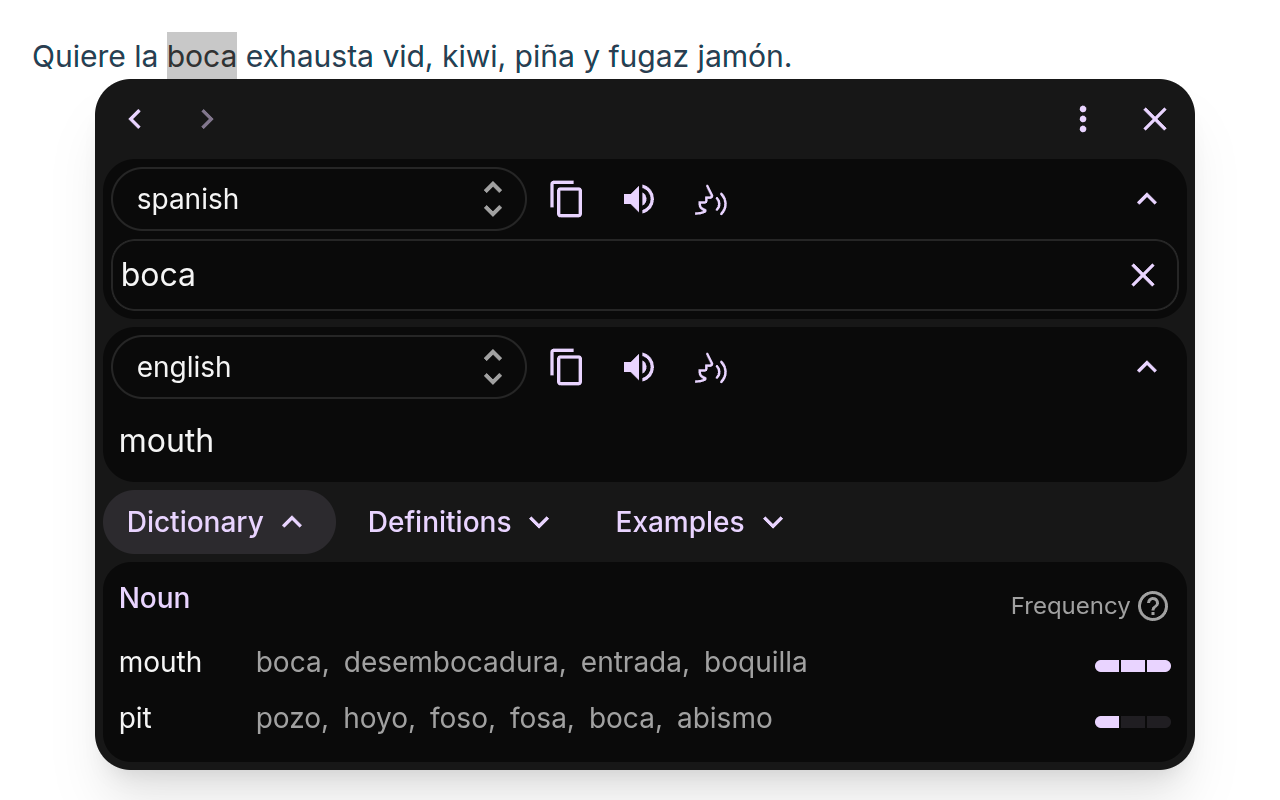Viewport: 1280px width, 800px height.
Task: Go back to previous translation
Action: click(136, 120)
